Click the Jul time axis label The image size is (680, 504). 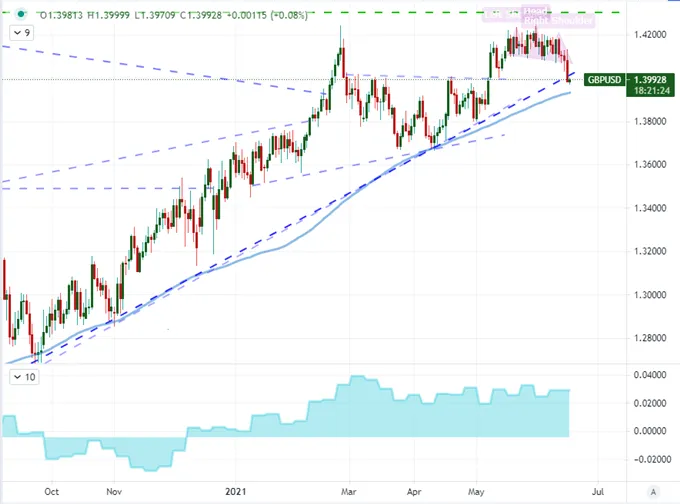pyautogui.click(x=598, y=492)
